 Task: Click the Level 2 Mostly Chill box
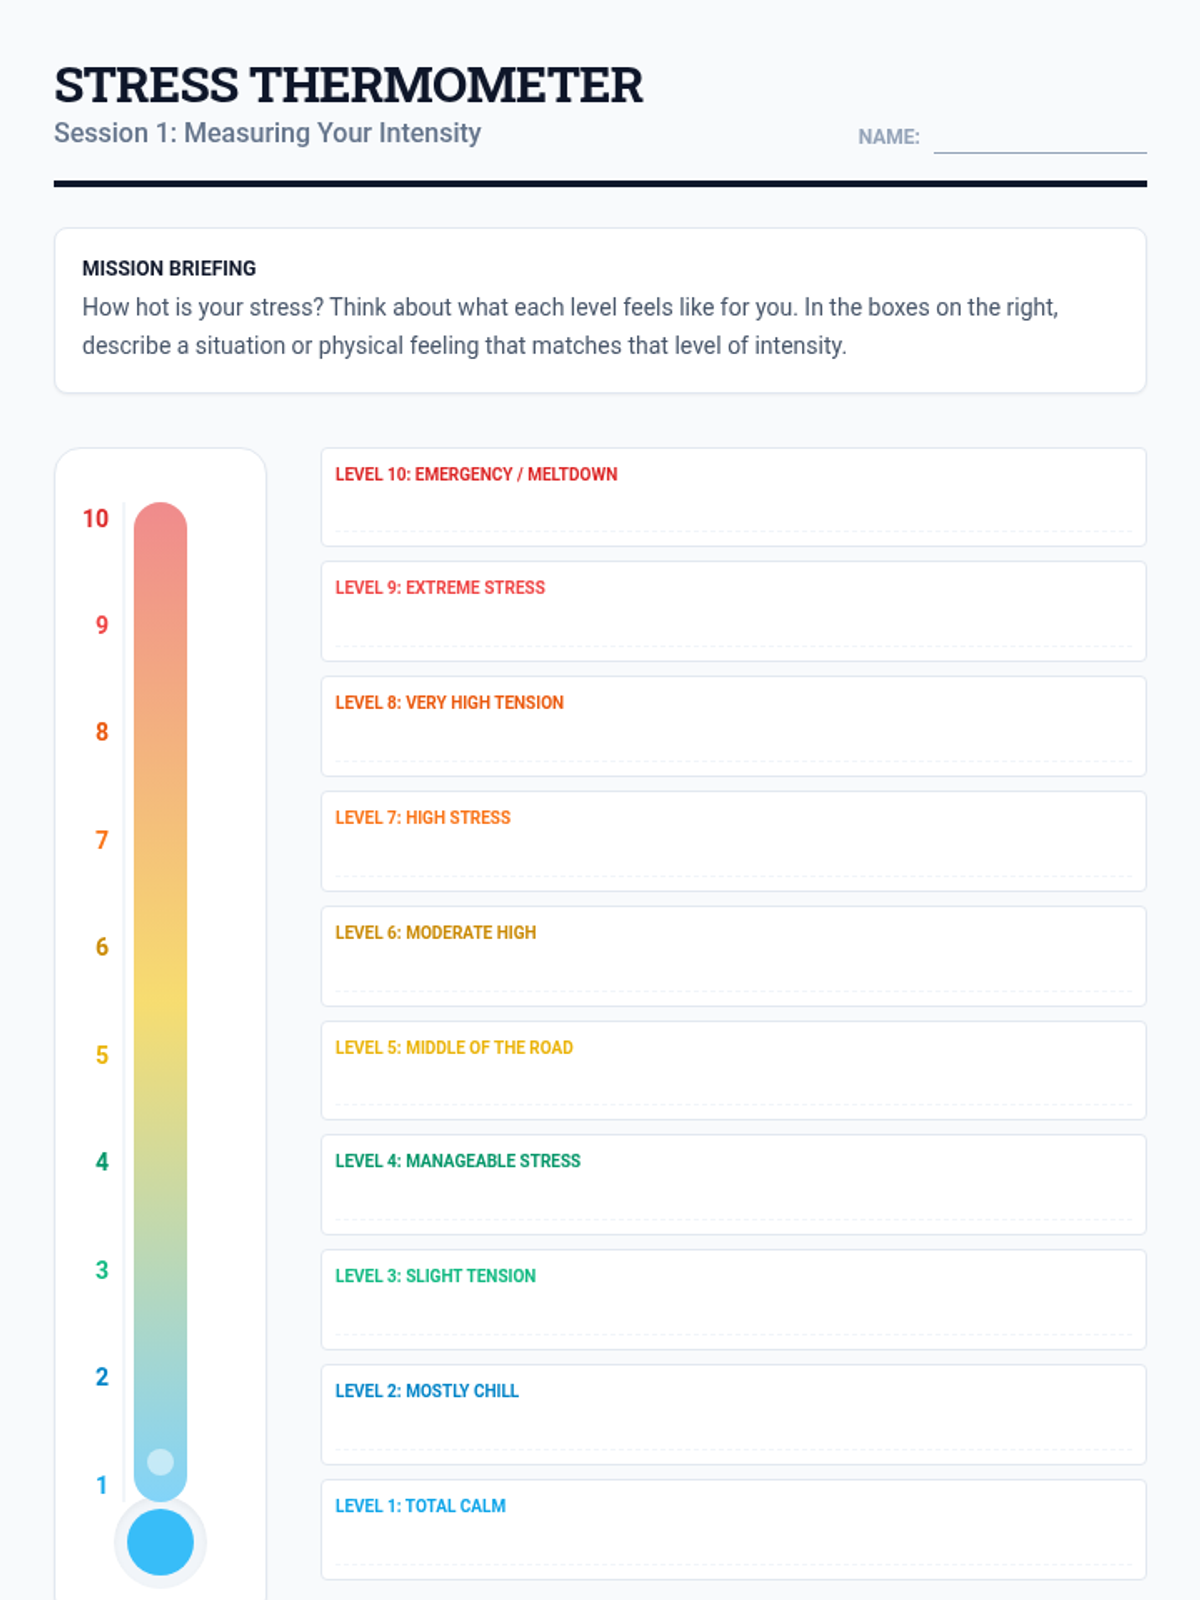[733, 1414]
